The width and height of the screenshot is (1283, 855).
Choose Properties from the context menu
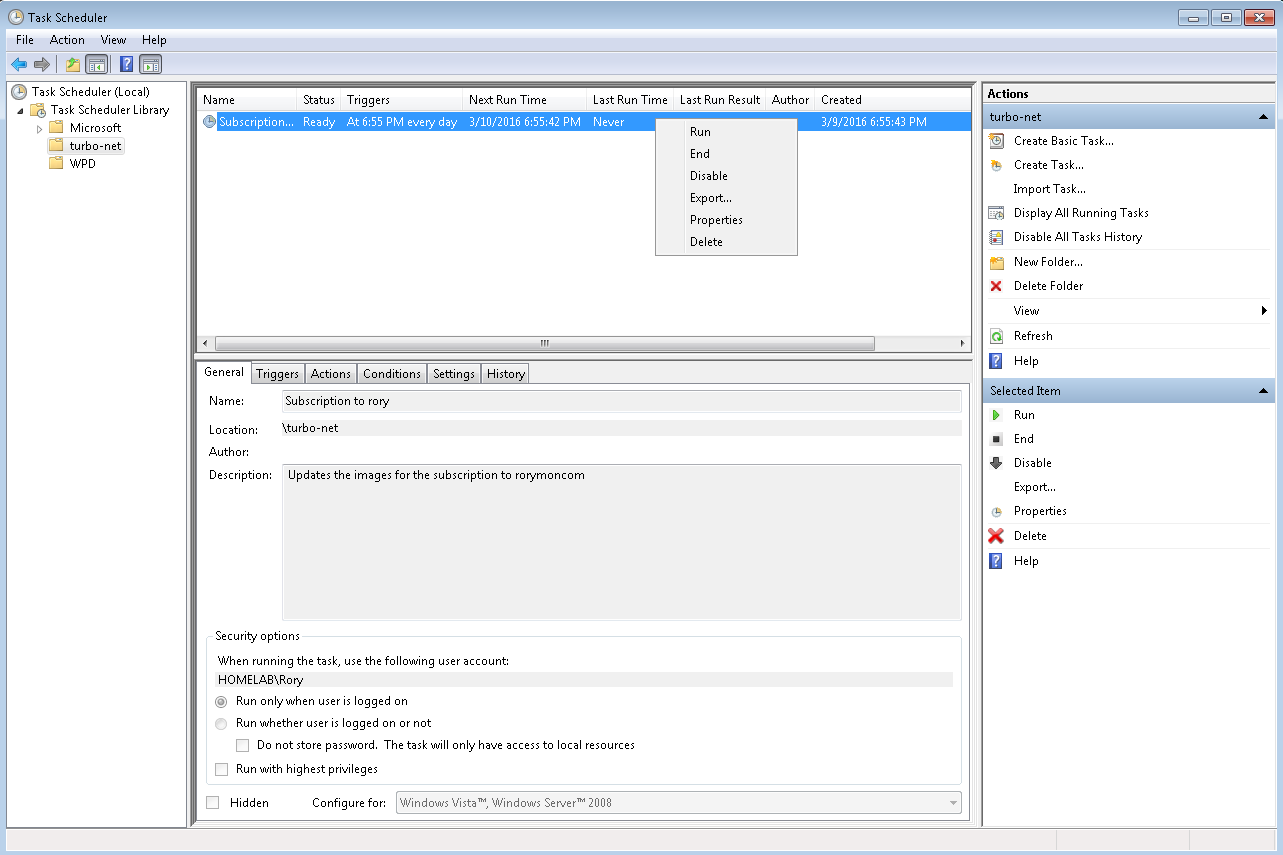click(716, 220)
